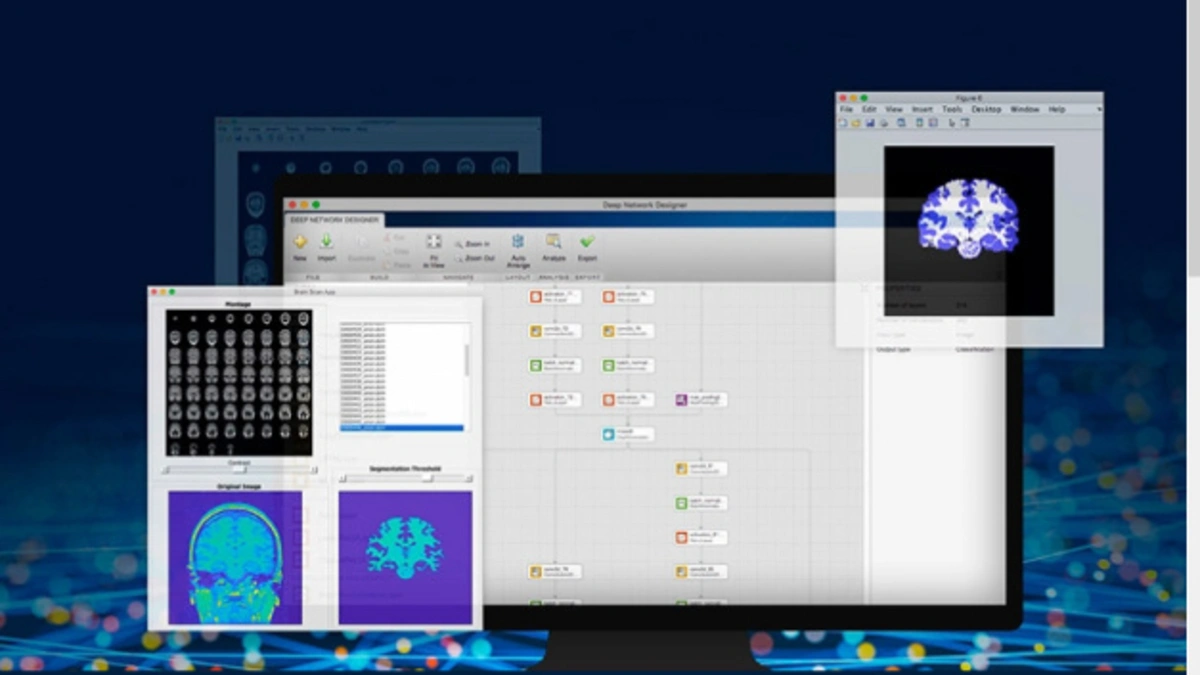Click the faded Copy item in the Build section
This screenshot has width=1200, height=675.
396,252
